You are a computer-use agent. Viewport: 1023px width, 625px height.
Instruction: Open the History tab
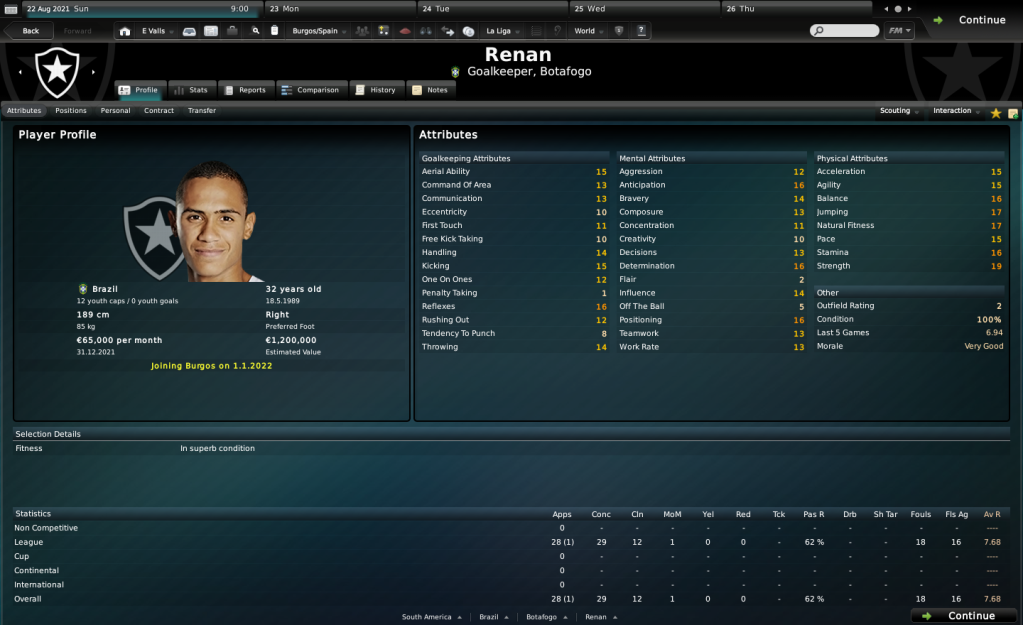click(x=376, y=90)
